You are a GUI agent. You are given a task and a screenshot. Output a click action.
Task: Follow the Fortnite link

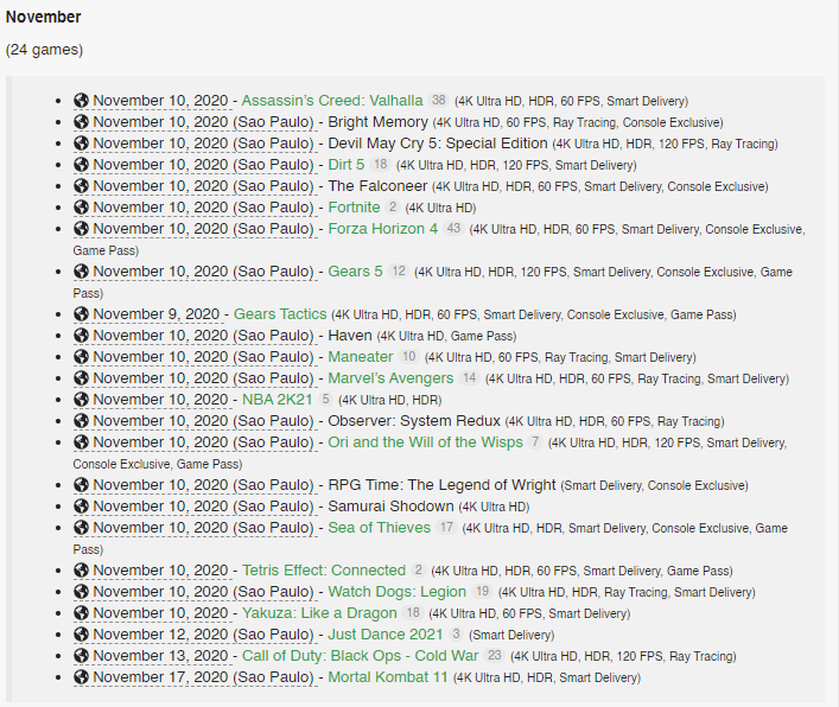(x=354, y=208)
